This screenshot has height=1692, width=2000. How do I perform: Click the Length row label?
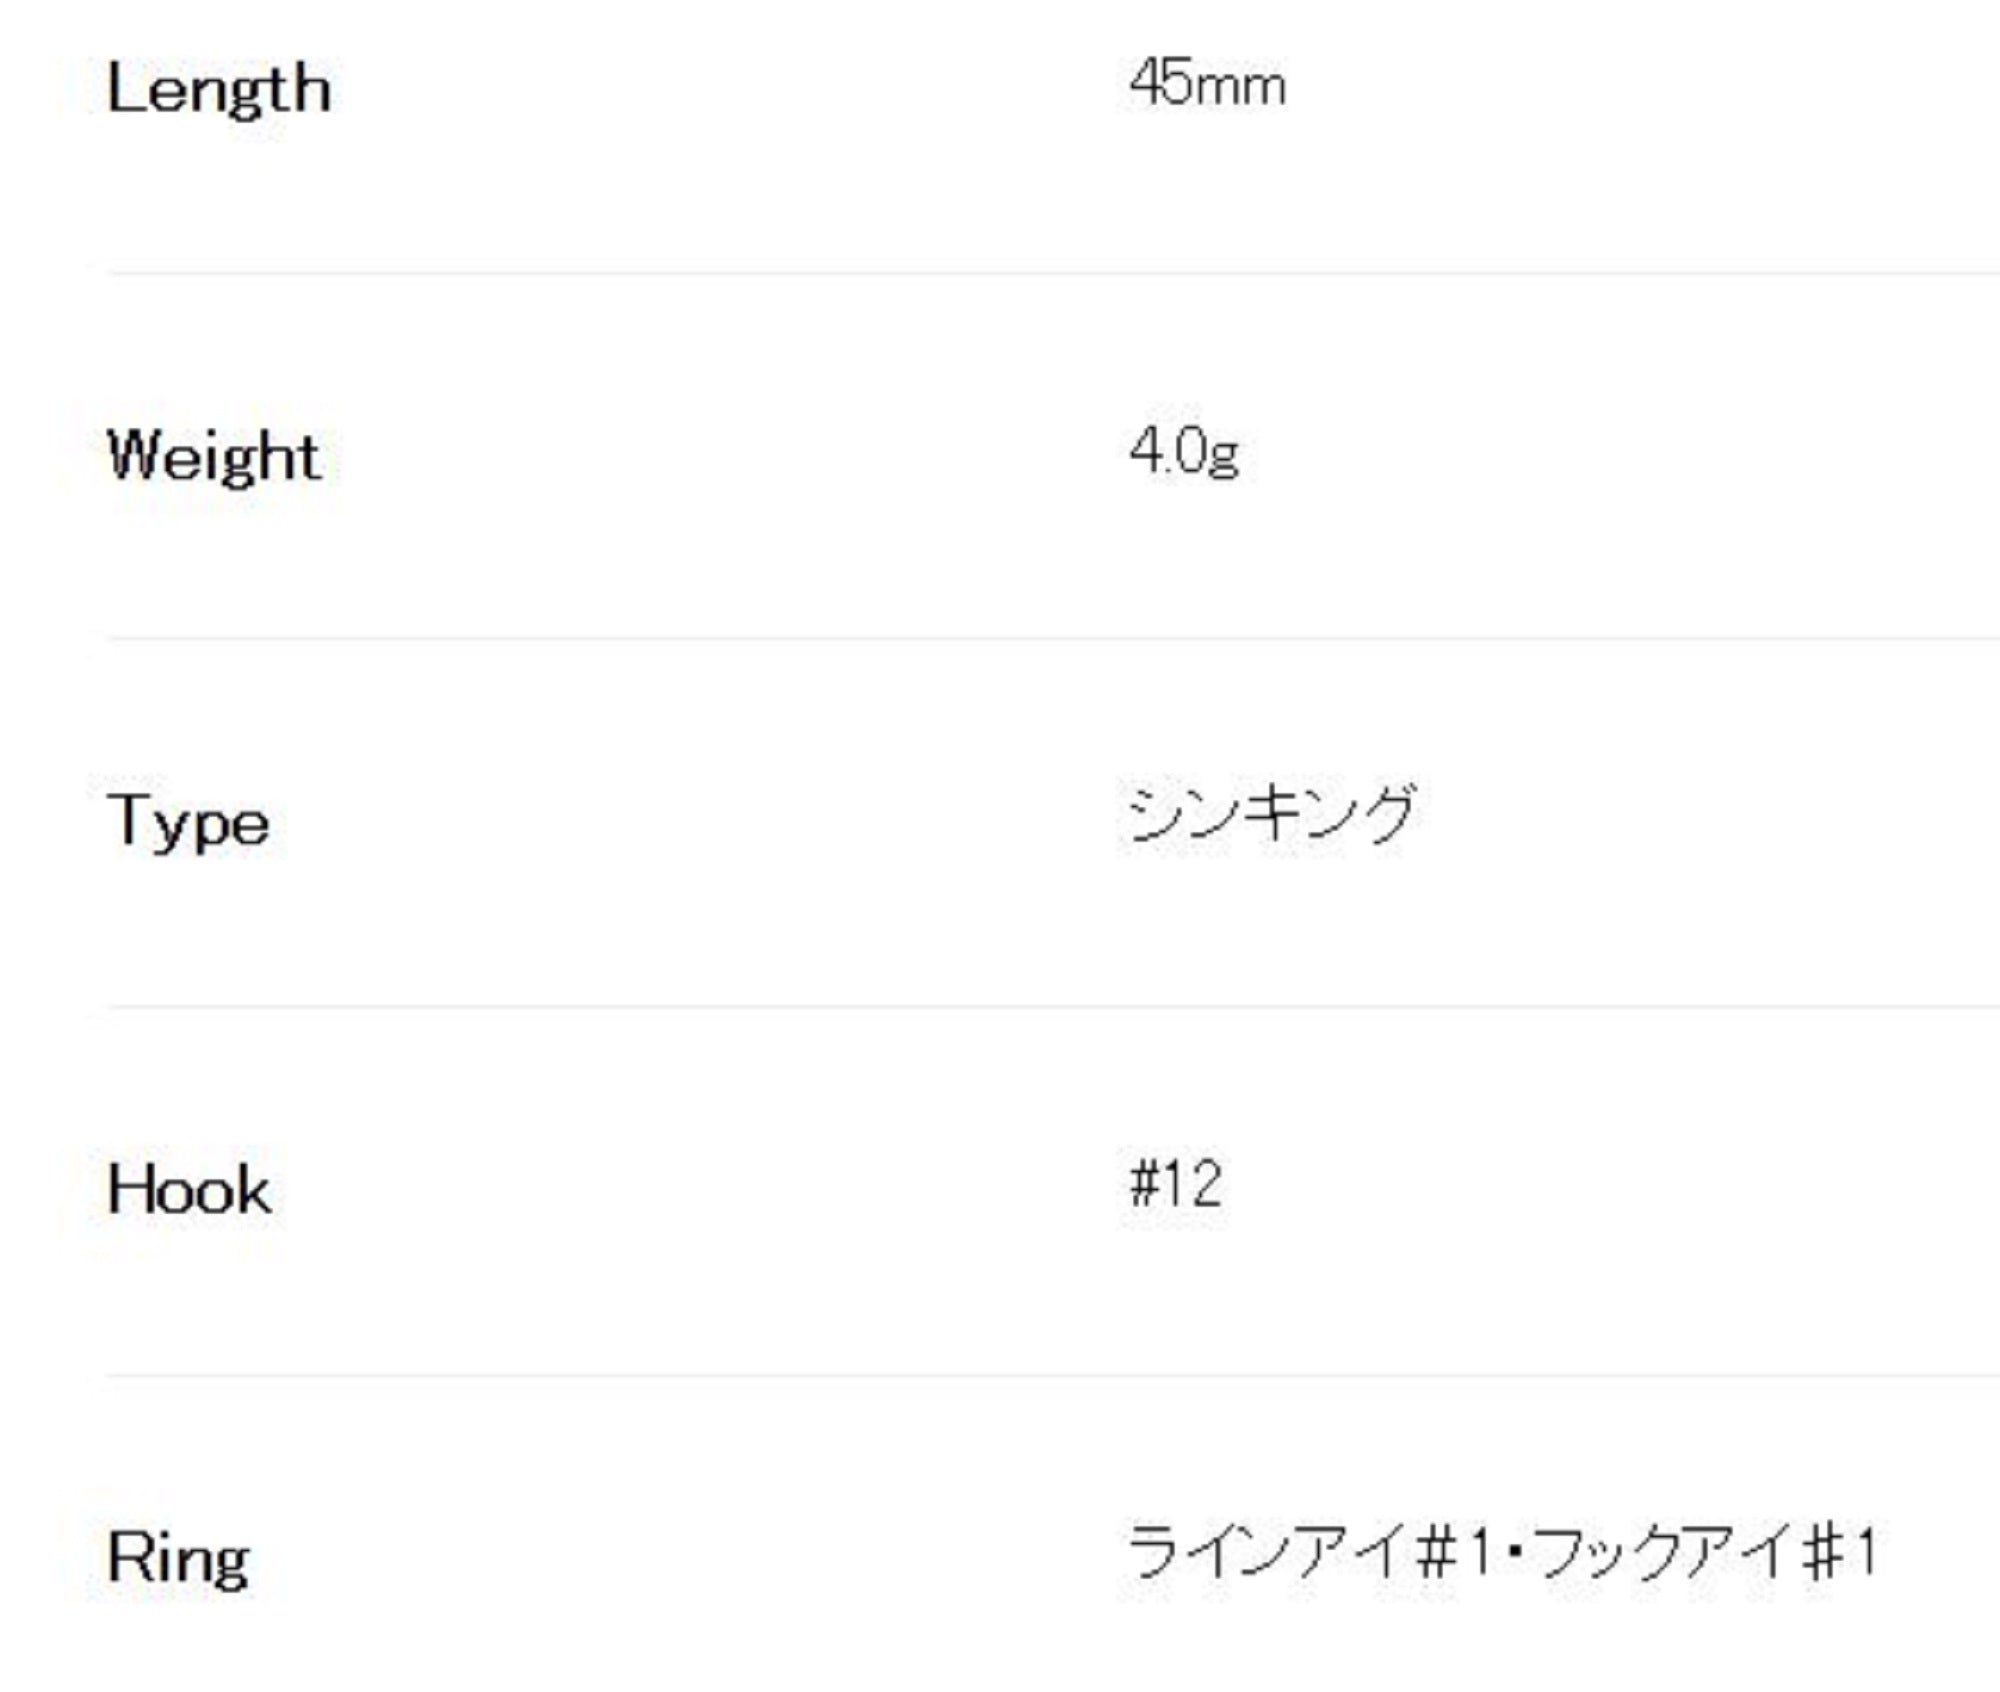[x=218, y=90]
